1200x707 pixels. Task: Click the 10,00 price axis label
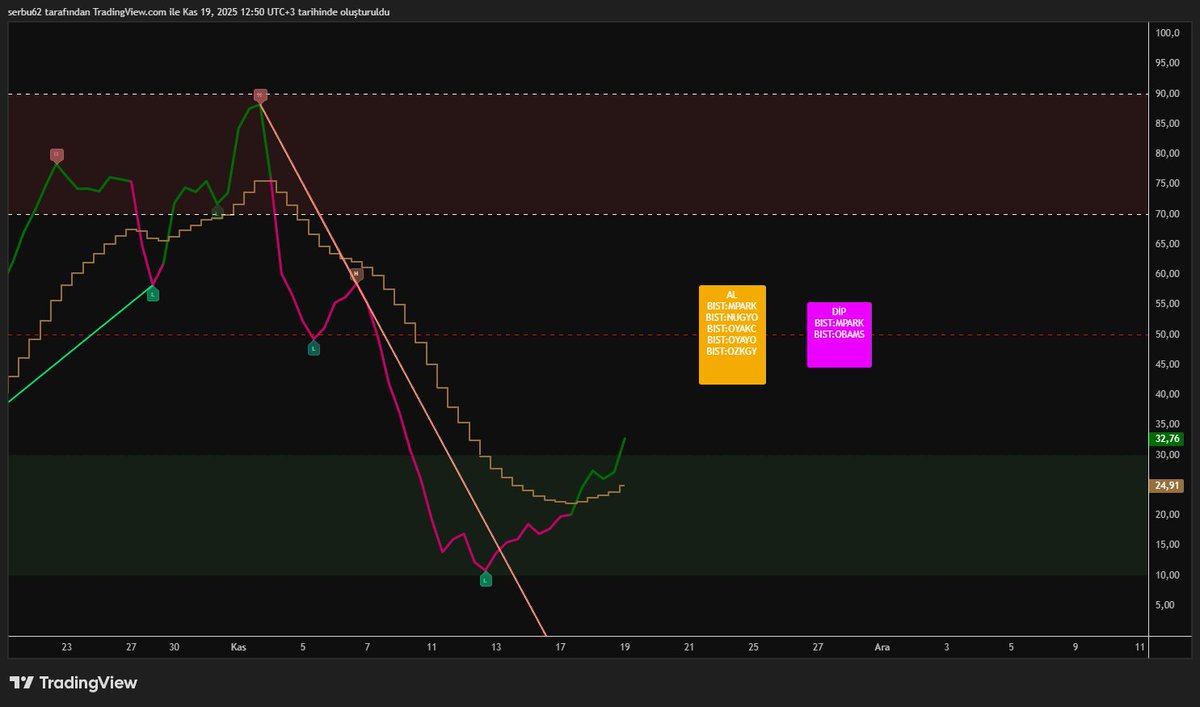tap(1168, 575)
